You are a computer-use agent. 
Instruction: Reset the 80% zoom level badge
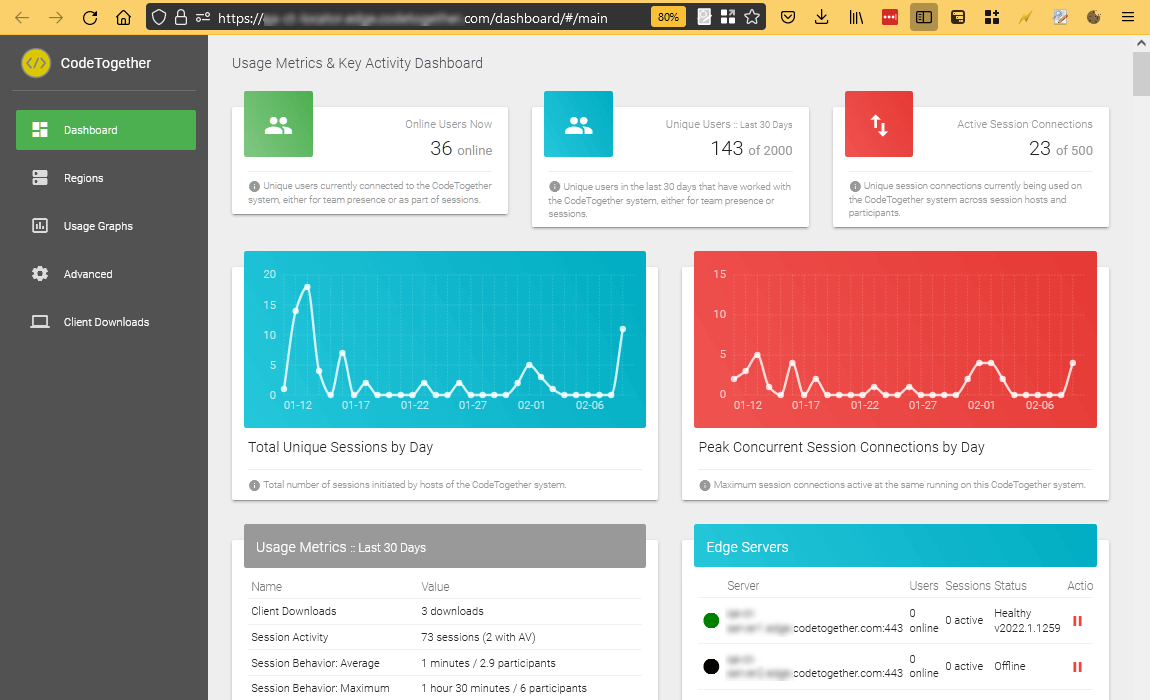pyautogui.click(x=668, y=17)
